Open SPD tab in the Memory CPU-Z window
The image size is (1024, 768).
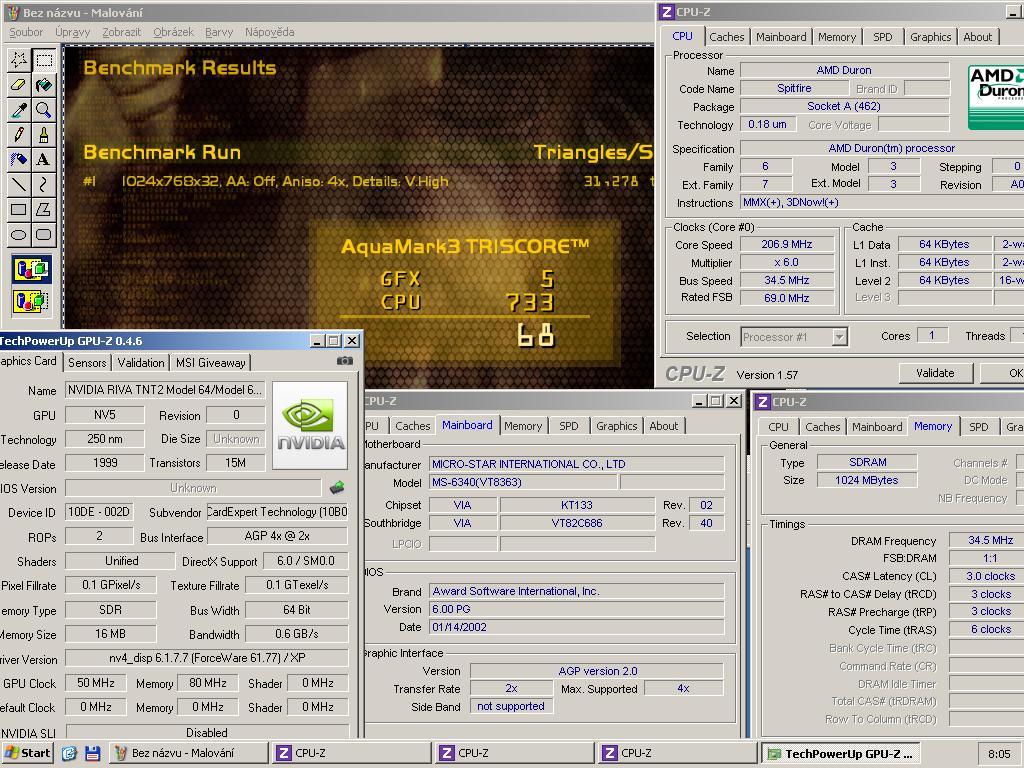(978, 426)
